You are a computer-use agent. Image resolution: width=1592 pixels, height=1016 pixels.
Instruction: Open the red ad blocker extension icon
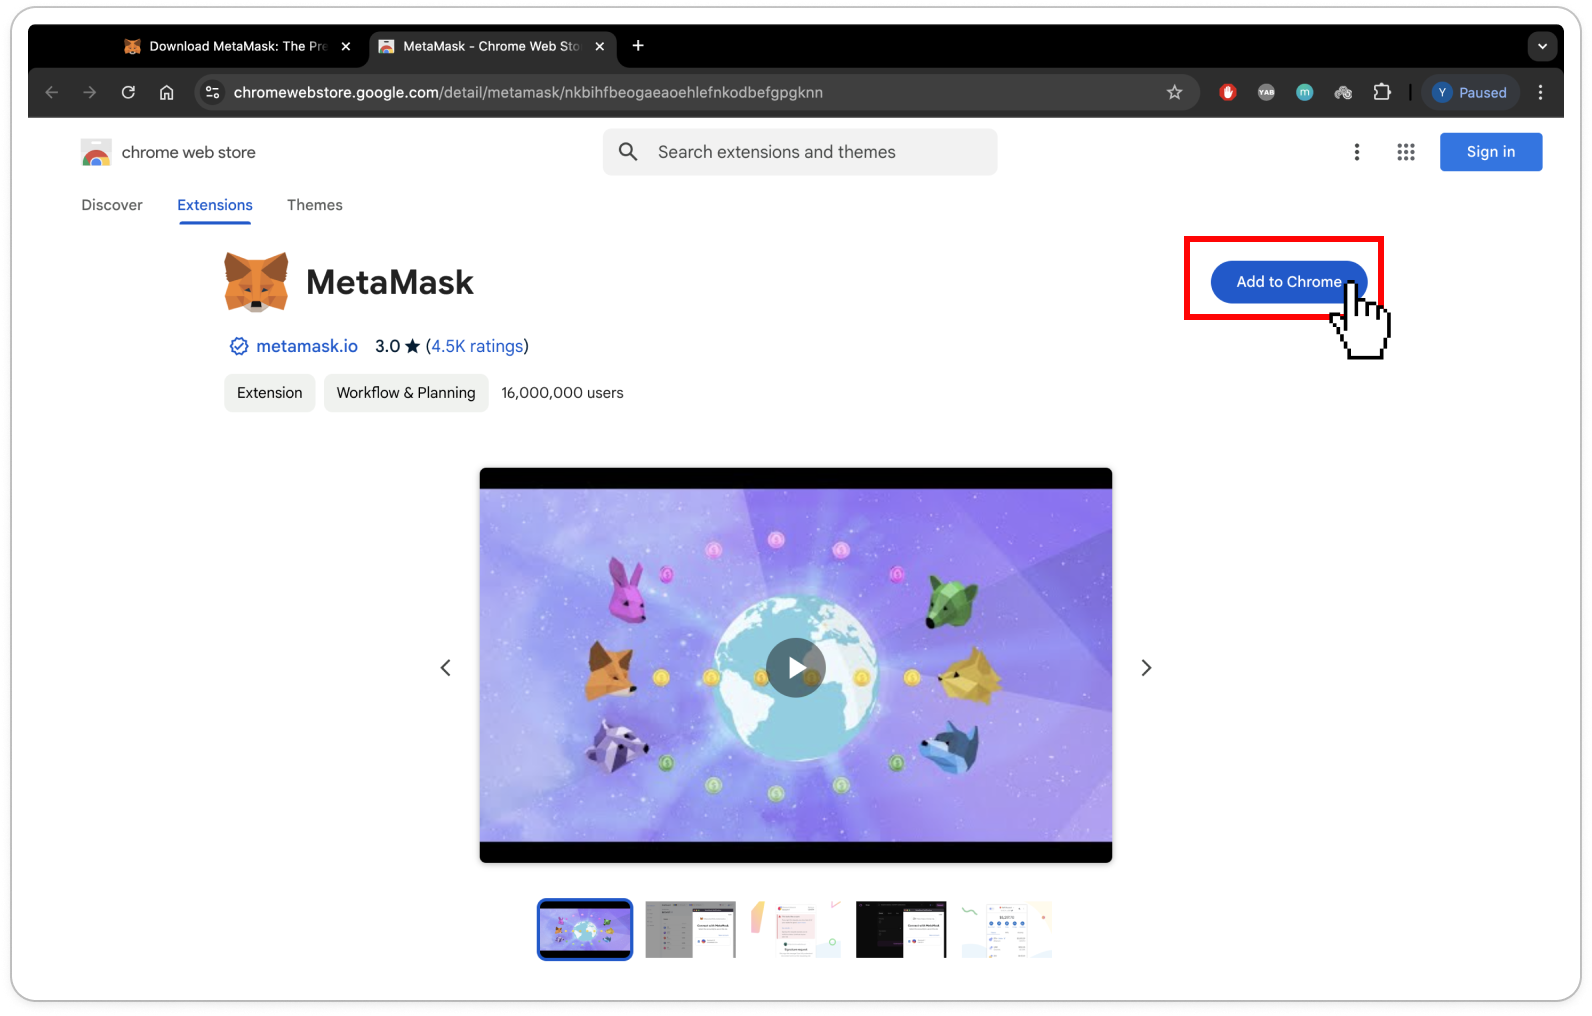[x=1228, y=93]
